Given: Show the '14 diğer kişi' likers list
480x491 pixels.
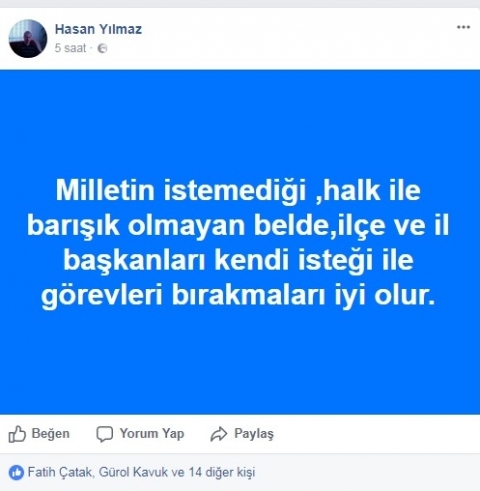Looking at the screenshot, I should 222,472.
